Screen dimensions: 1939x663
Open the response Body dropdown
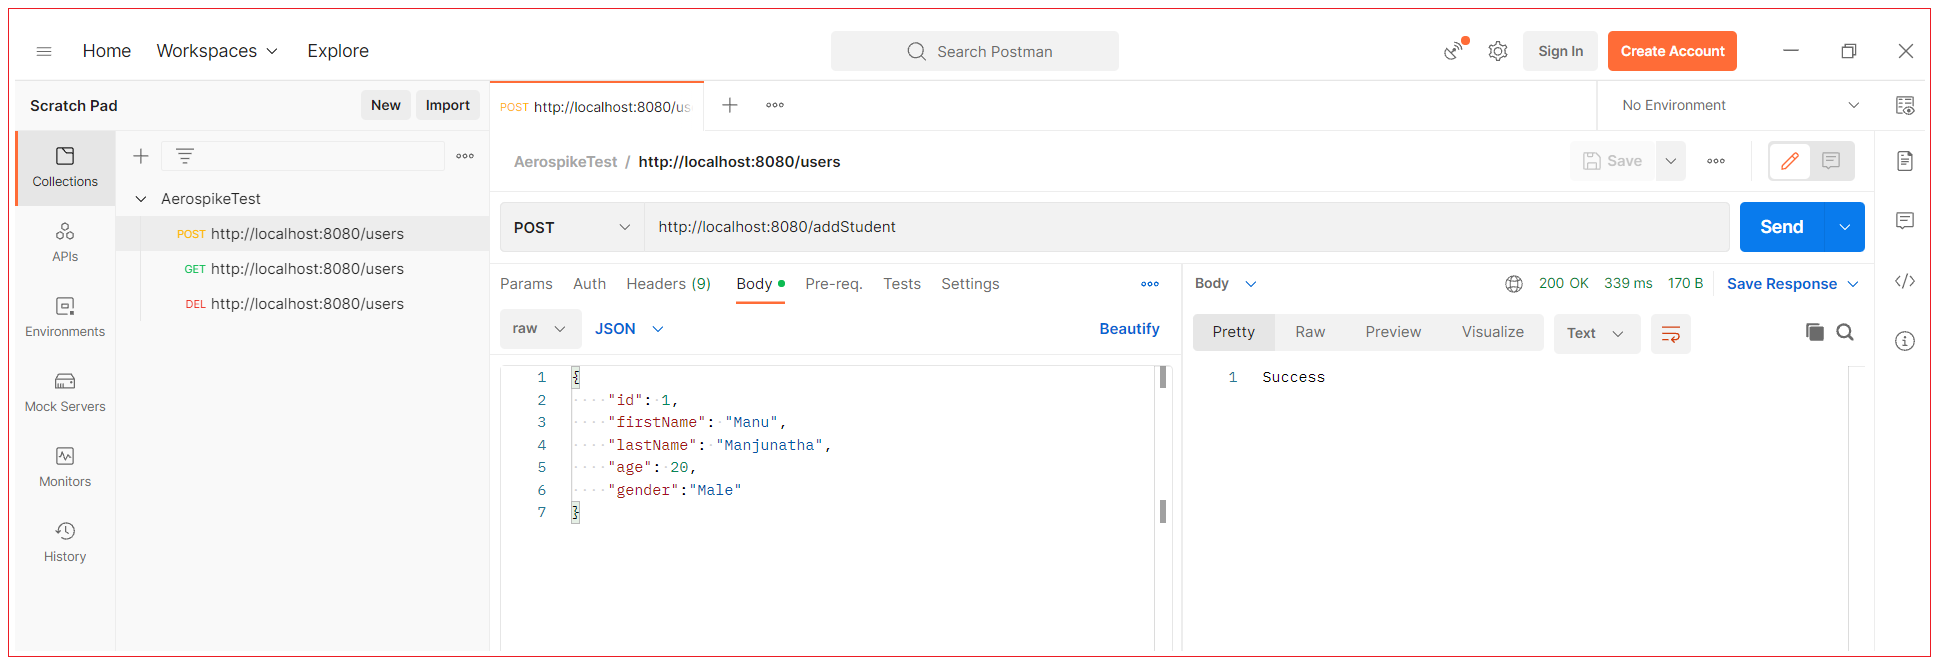1226,284
